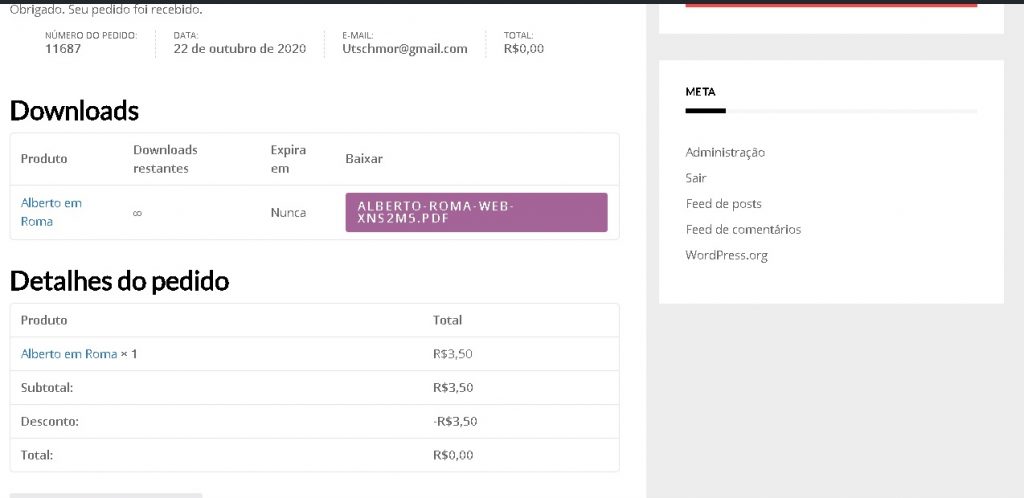Image resolution: width=1024 pixels, height=498 pixels.
Task: Click the Downloads restantes column header
Action: tap(165, 159)
